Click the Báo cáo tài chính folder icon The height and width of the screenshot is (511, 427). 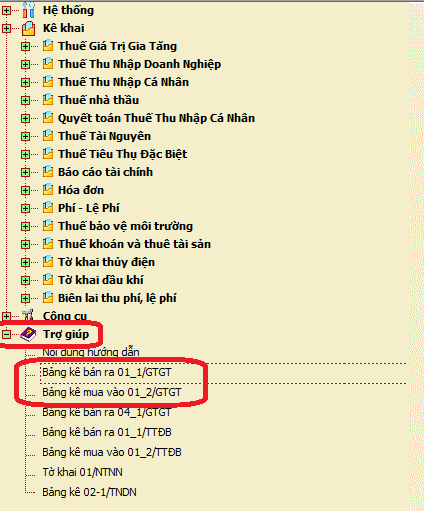point(48,171)
